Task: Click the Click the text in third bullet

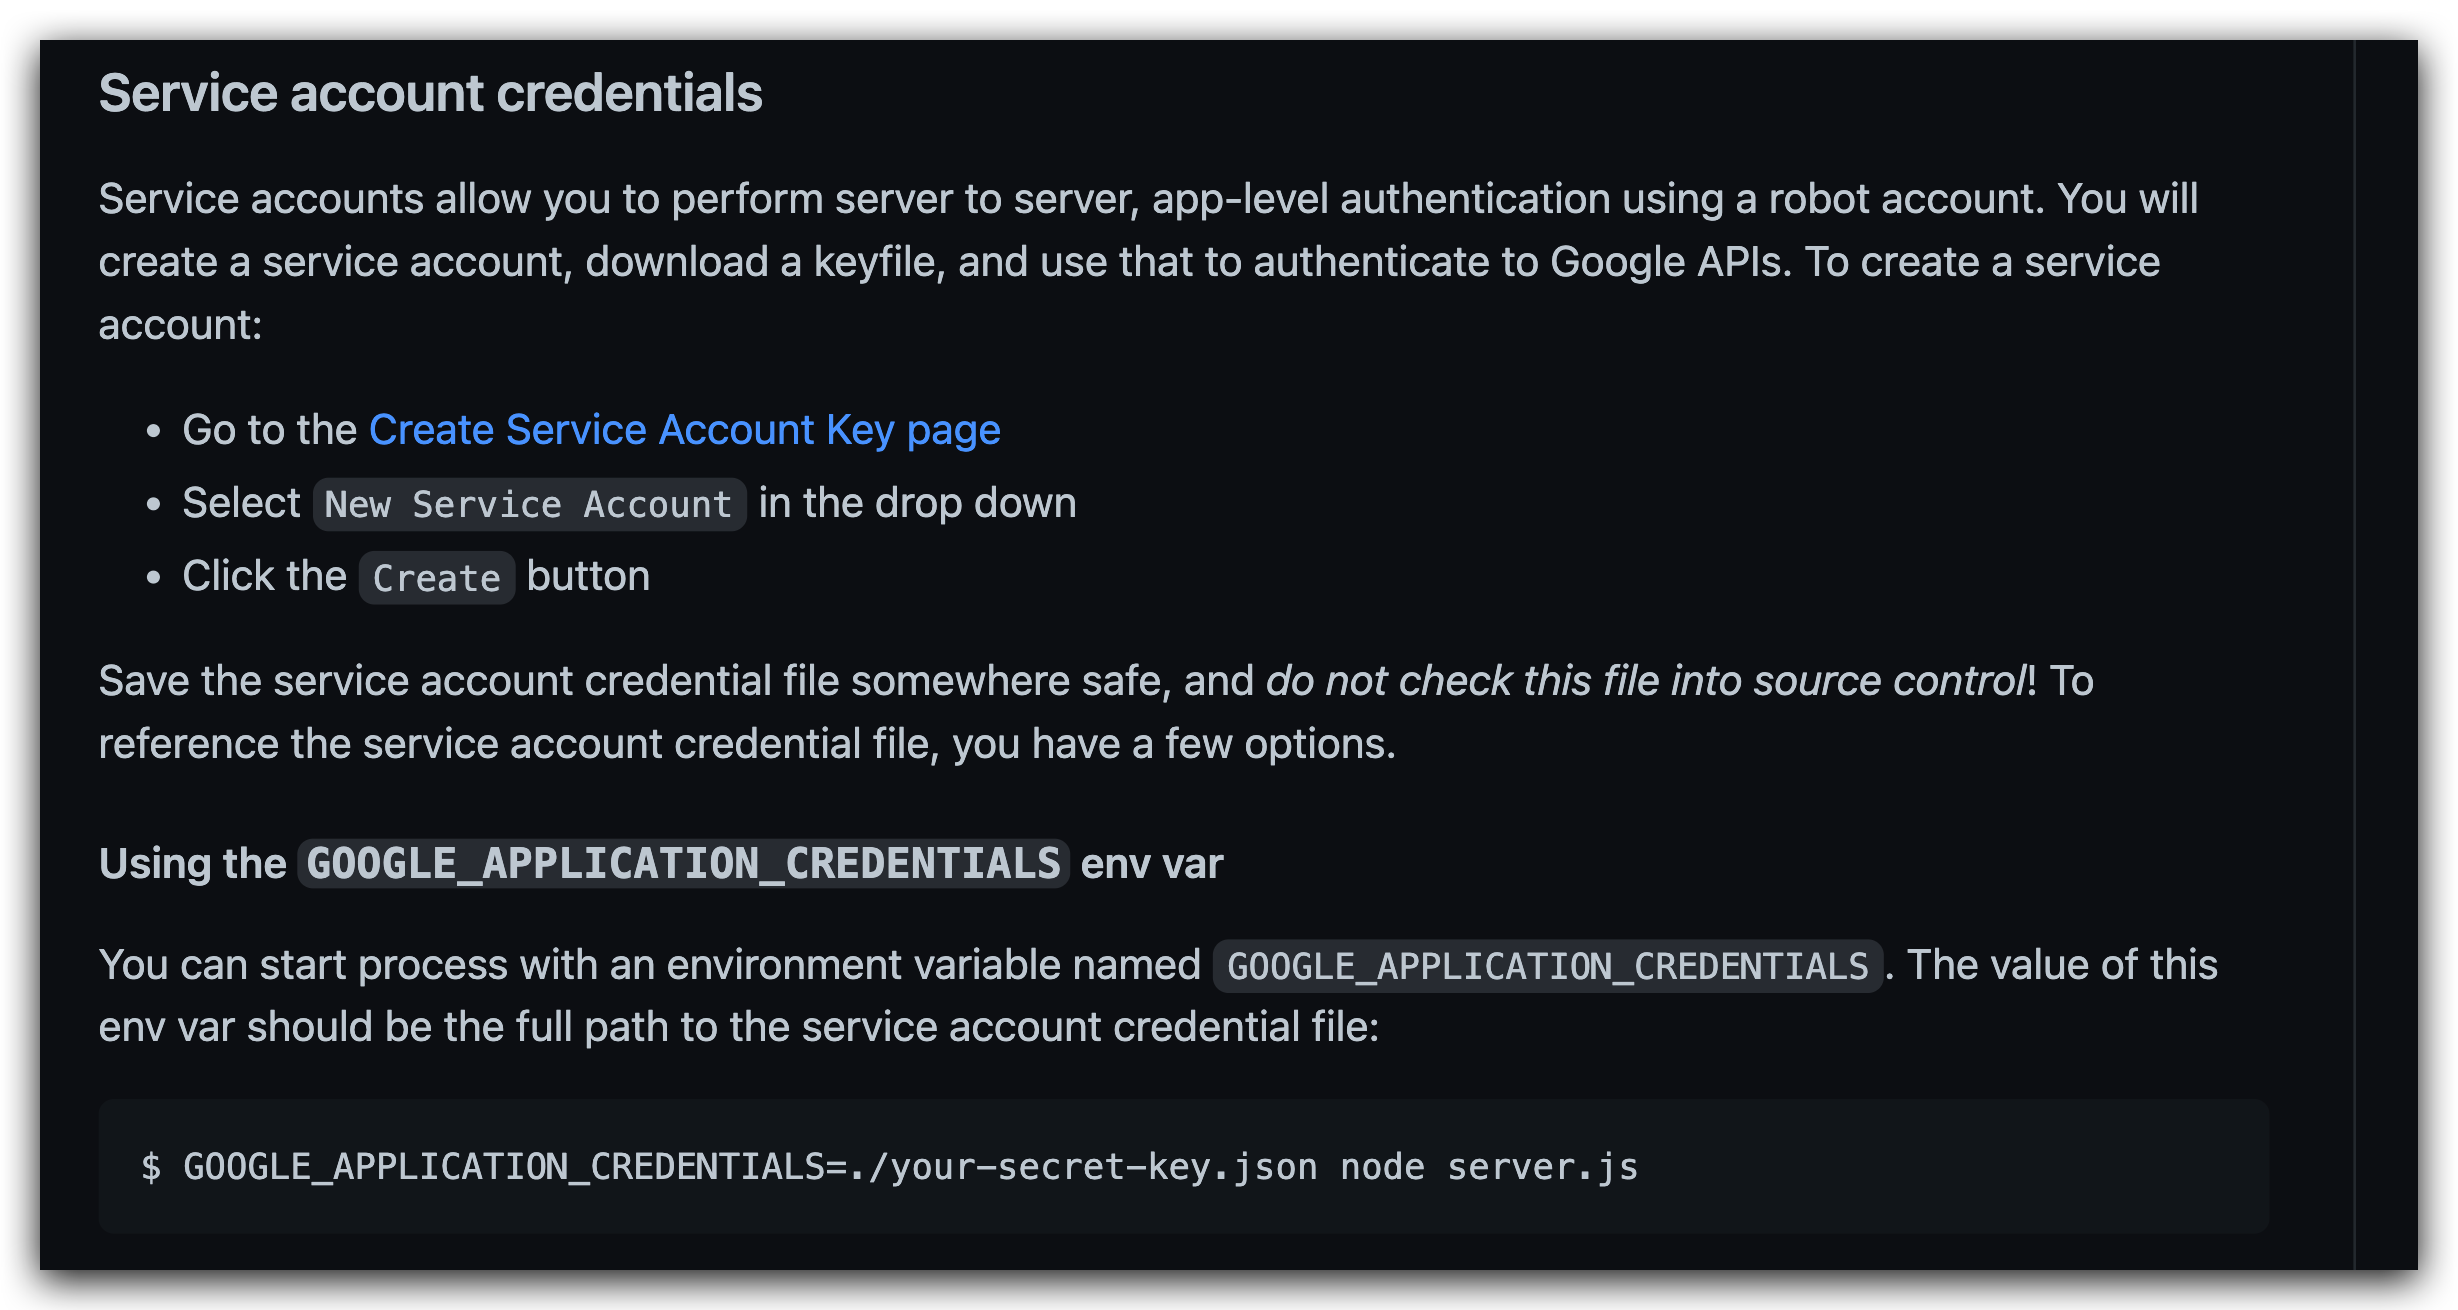Action: [264, 576]
